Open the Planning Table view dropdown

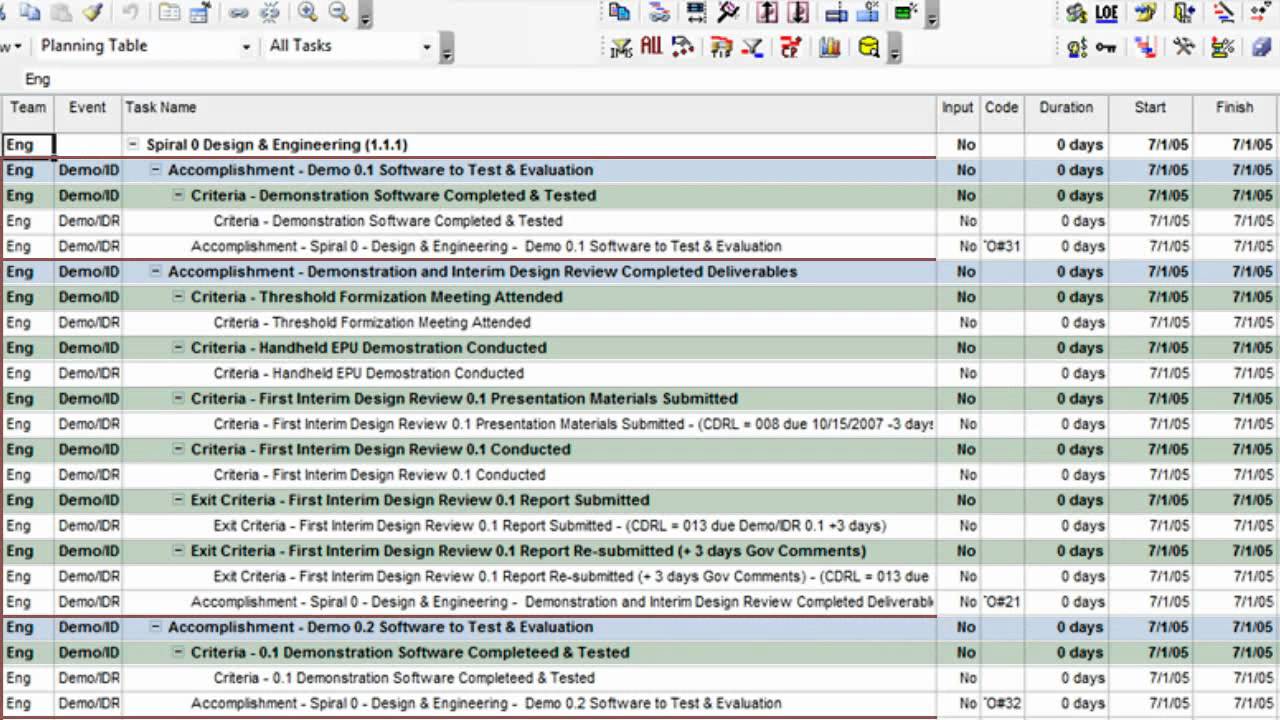point(246,46)
